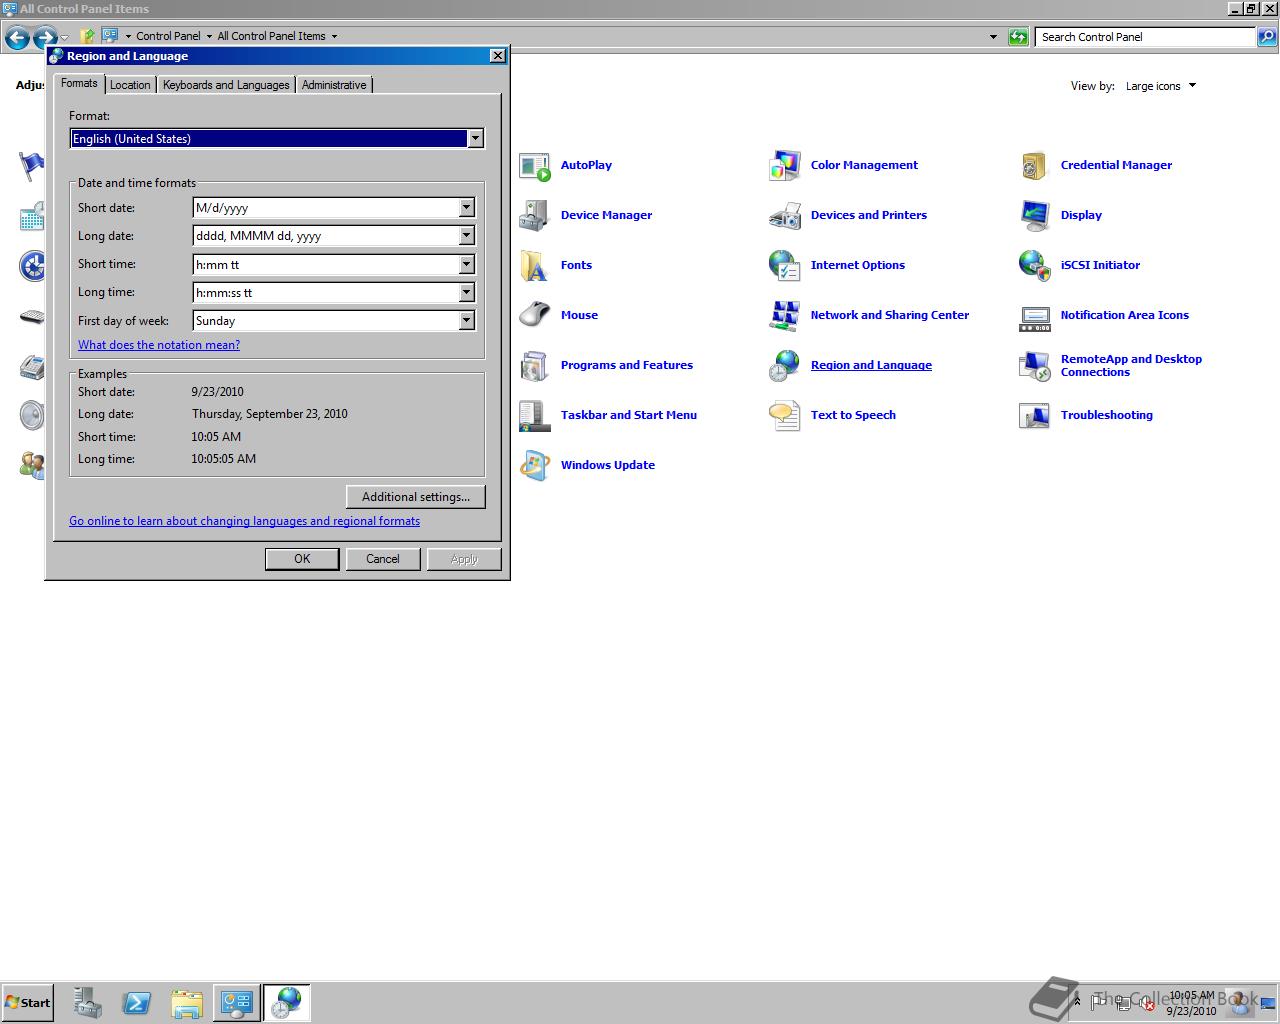Open the recent pages dropdown arrow
This screenshot has width=1280, height=1024.
(65, 38)
